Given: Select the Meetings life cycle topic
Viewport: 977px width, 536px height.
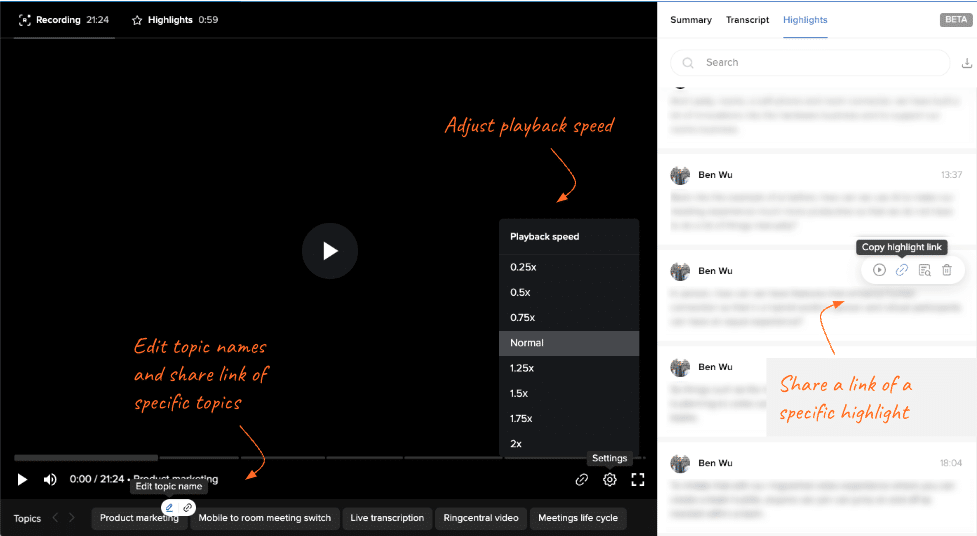Looking at the screenshot, I should click(578, 518).
